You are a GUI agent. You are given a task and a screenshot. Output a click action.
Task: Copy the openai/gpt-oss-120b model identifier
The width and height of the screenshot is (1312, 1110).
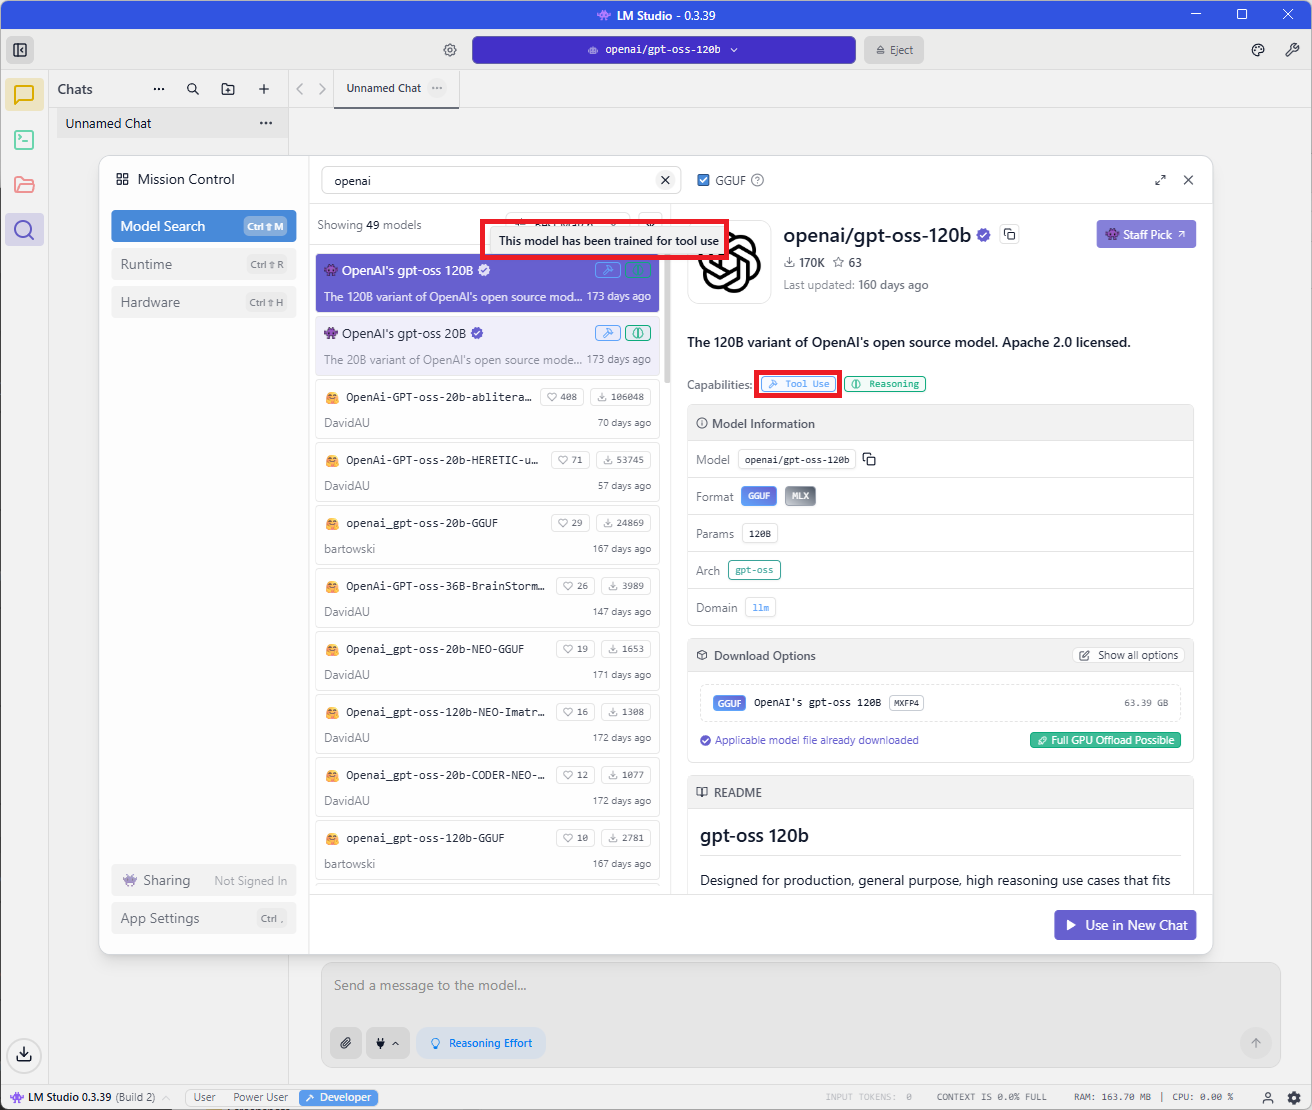(x=869, y=460)
